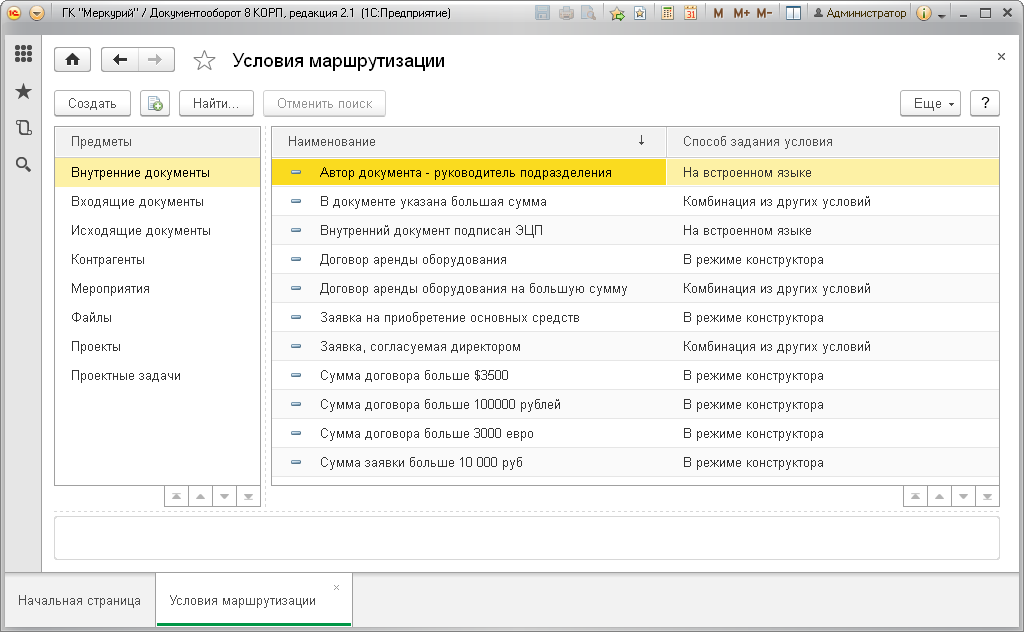This screenshot has width=1024, height=632.
Task: Add this page to favorites star outline
Action: click(204, 61)
